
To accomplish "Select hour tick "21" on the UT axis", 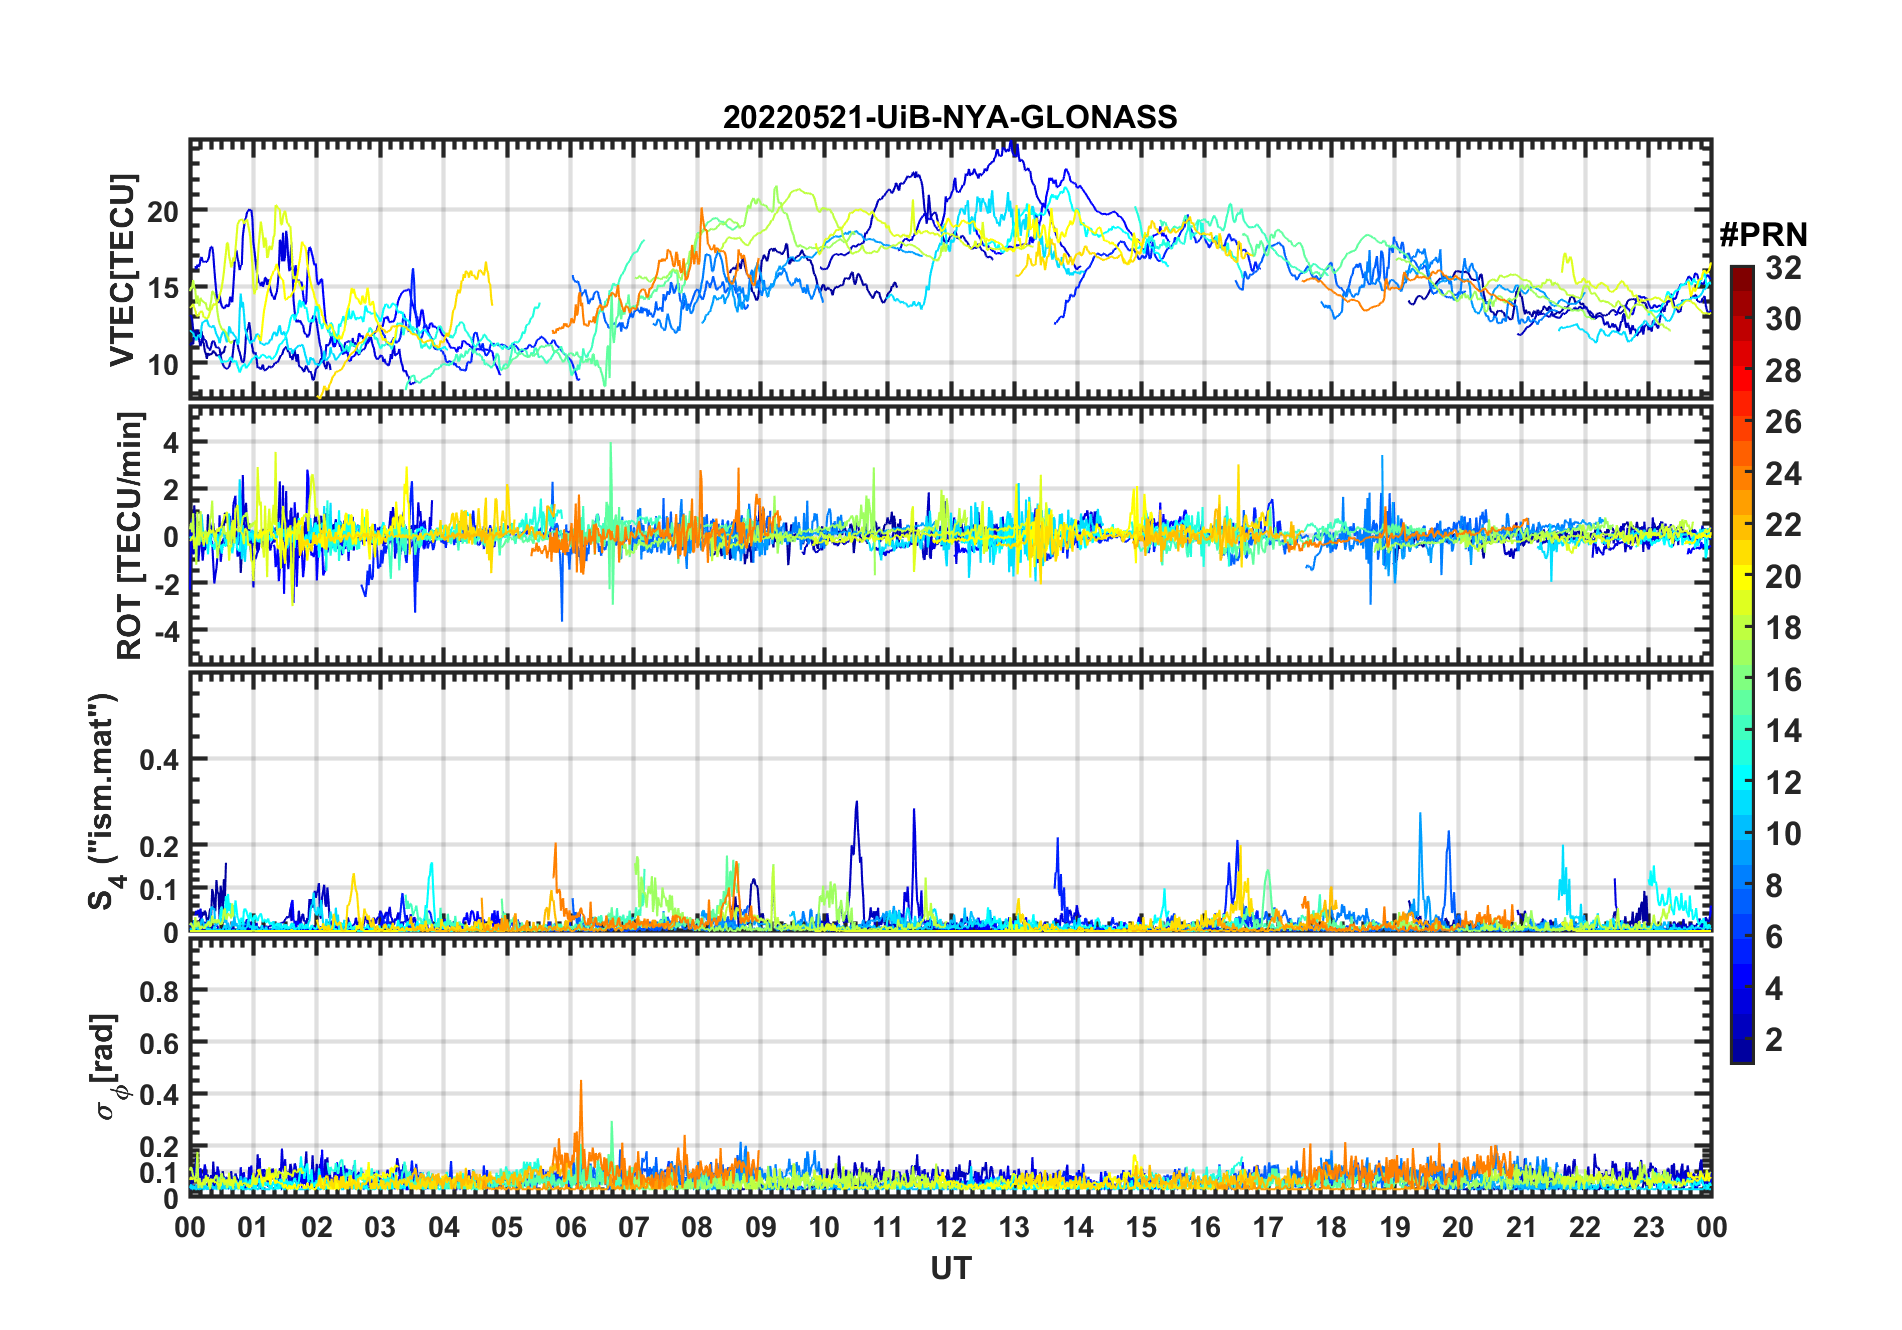I will tap(1521, 1227).
